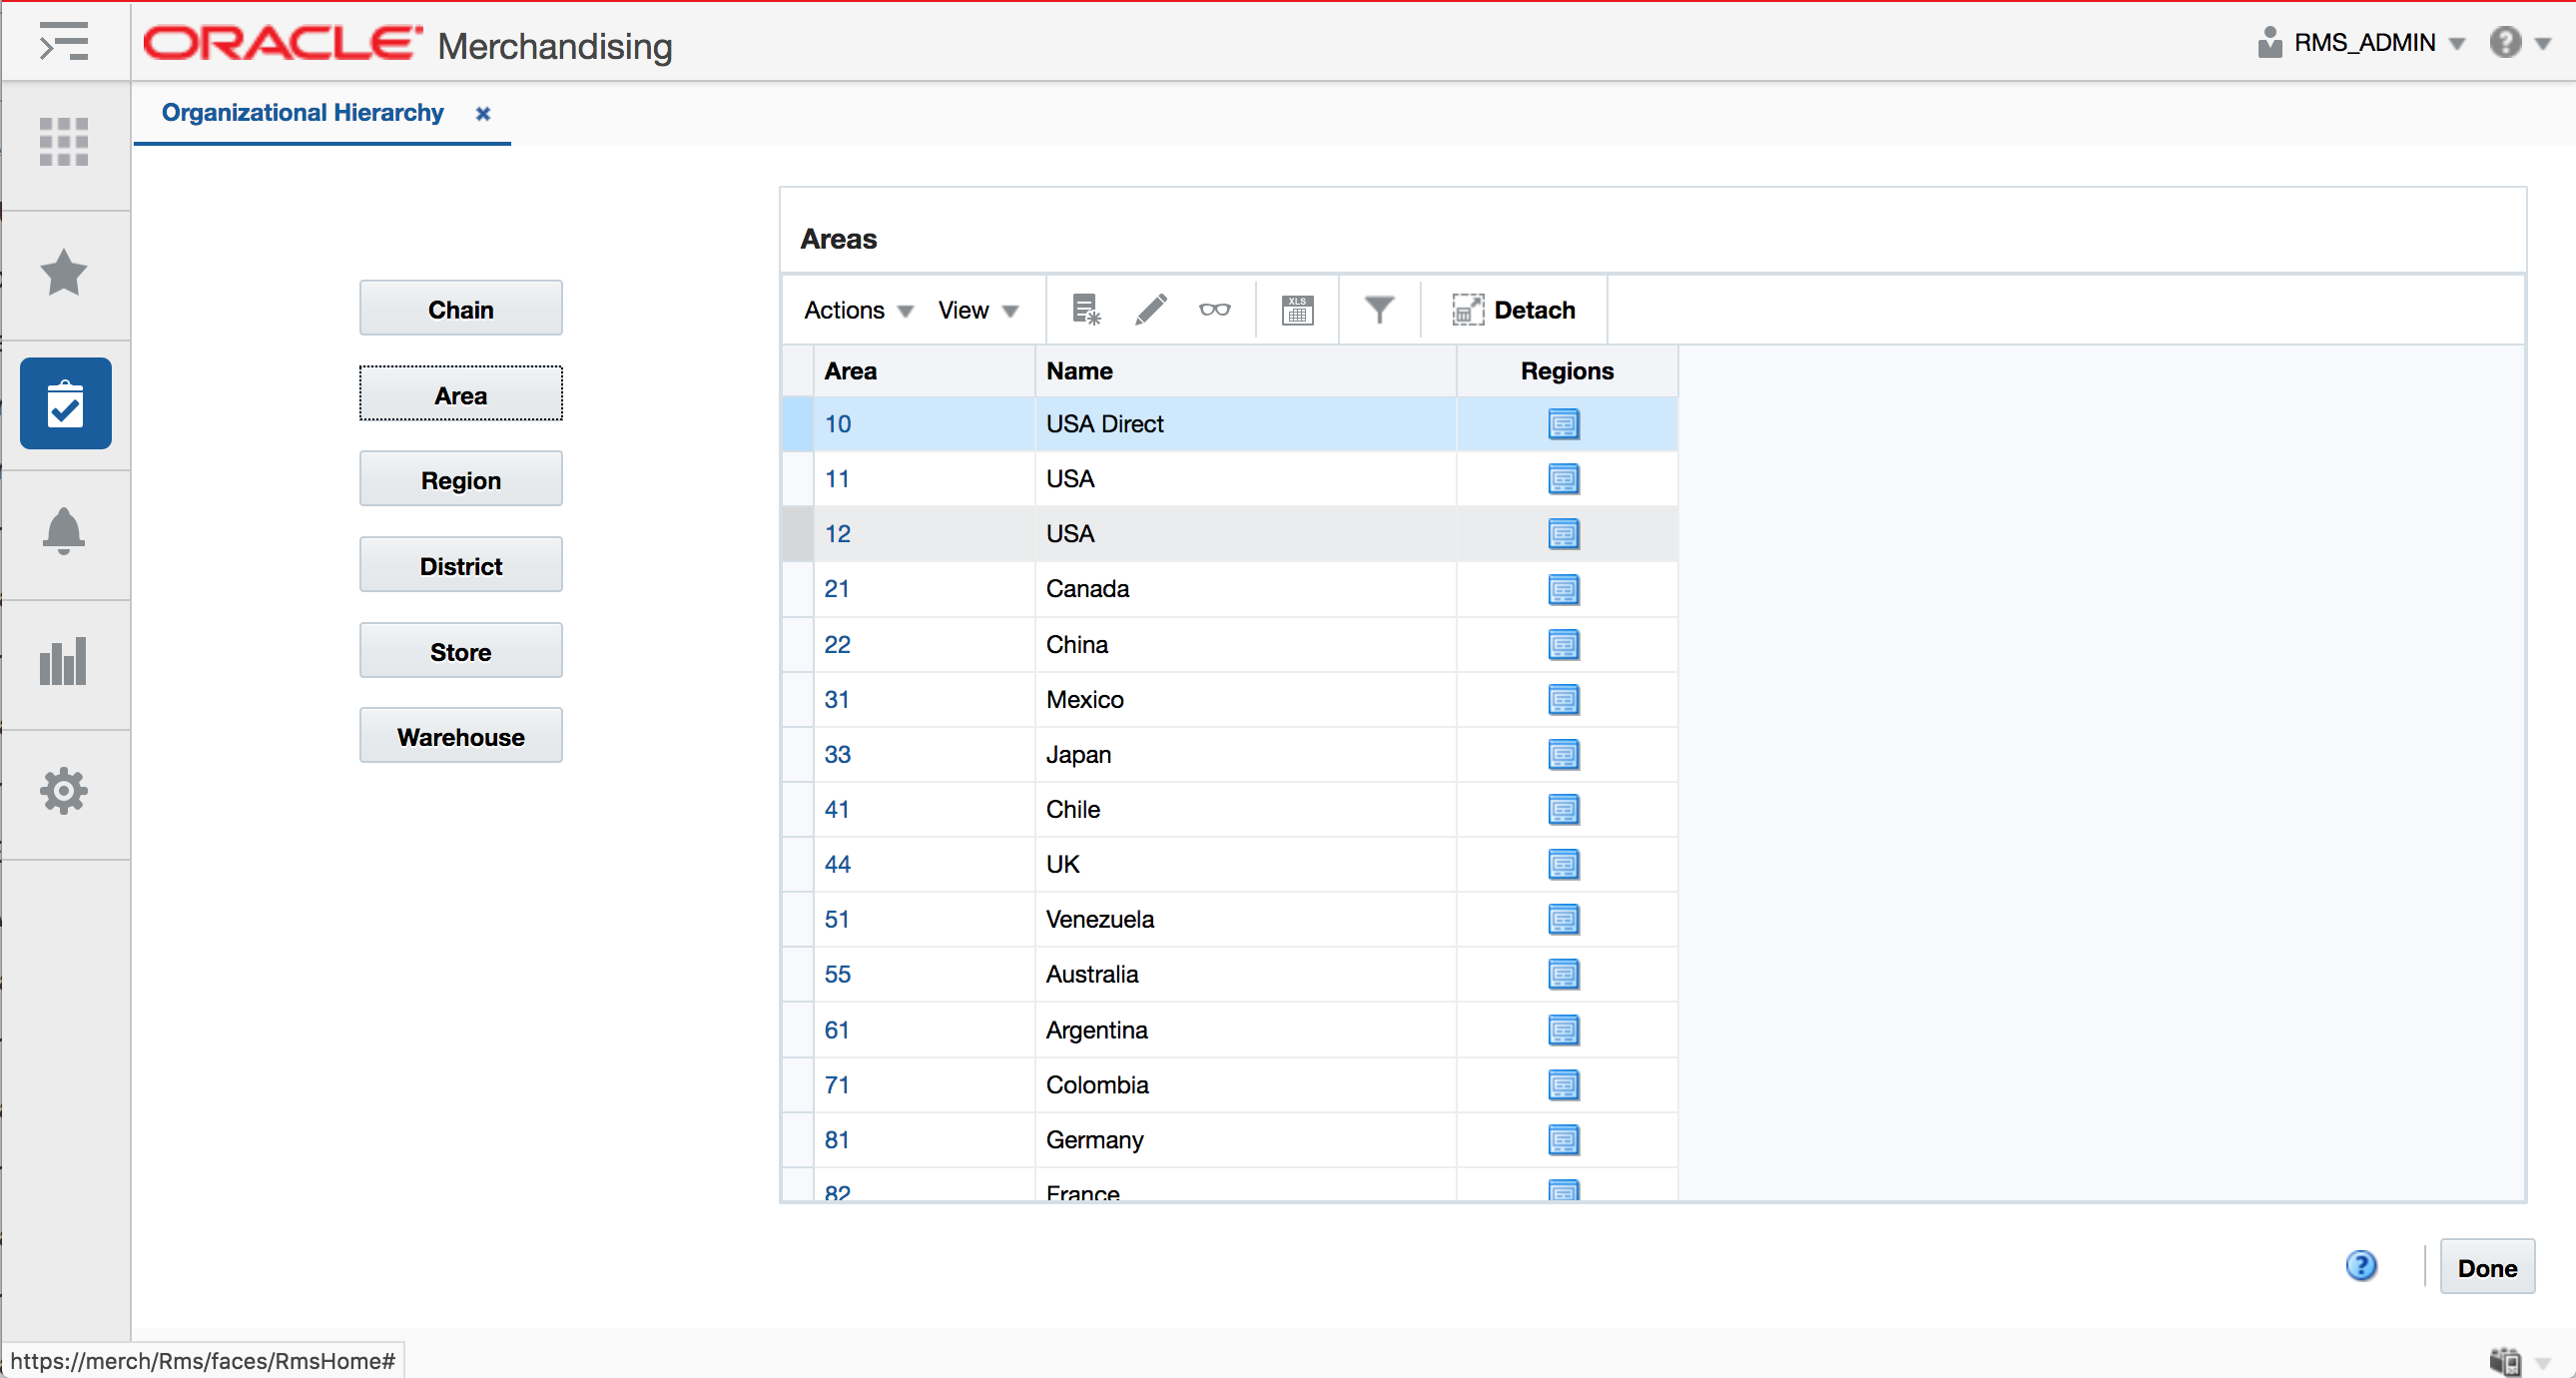This screenshot has width=2576, height=1378.
Task: Open the Notifications bell icon
Action: 64,532
